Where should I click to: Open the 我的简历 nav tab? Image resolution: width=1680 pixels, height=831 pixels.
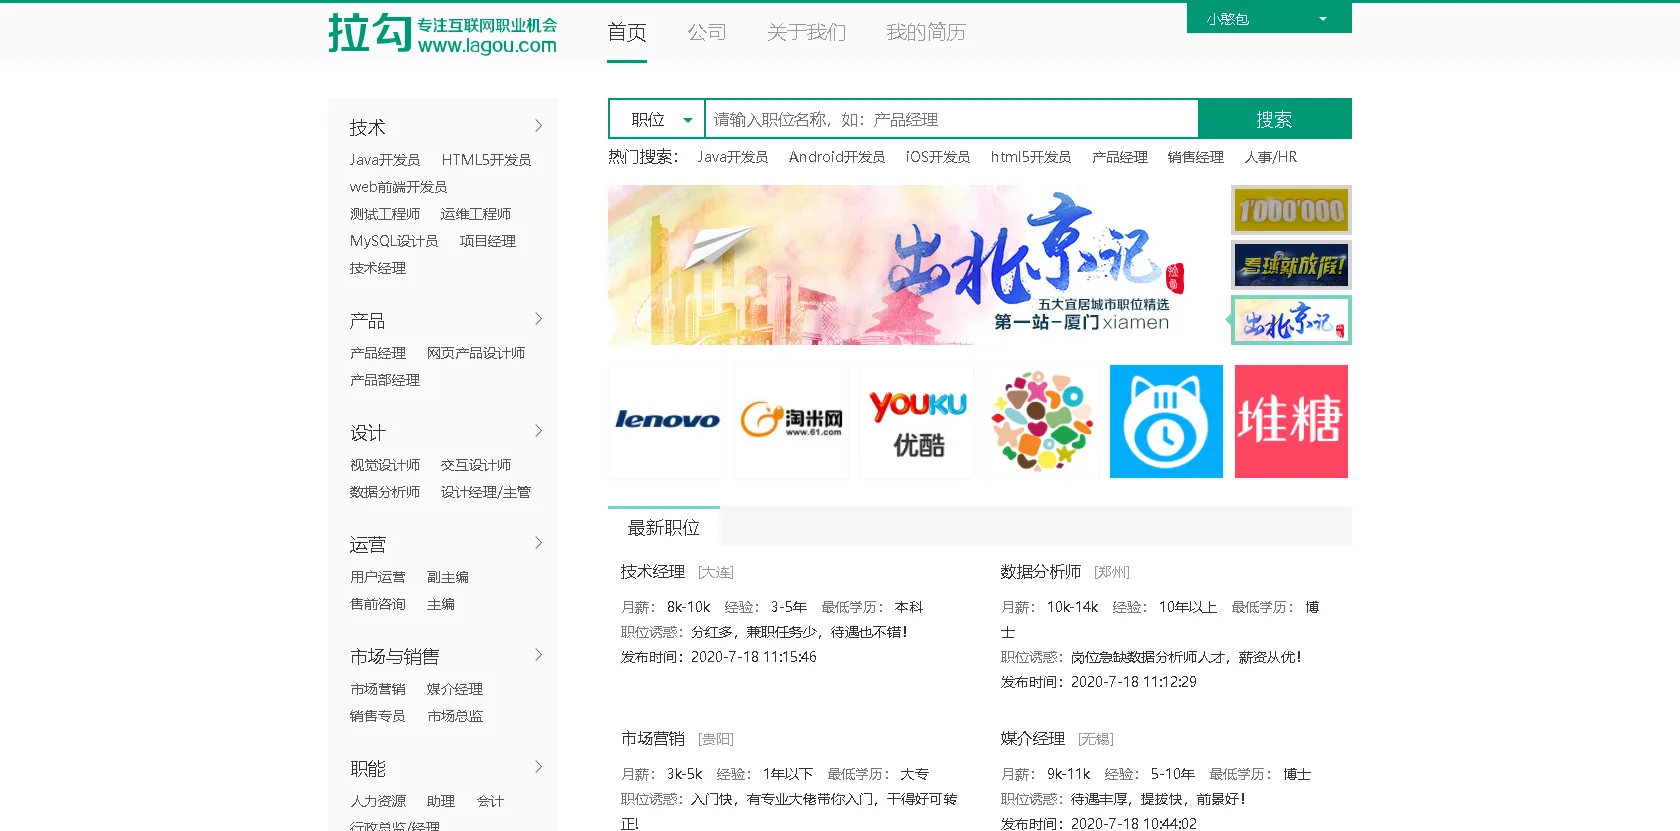[926, 32]
